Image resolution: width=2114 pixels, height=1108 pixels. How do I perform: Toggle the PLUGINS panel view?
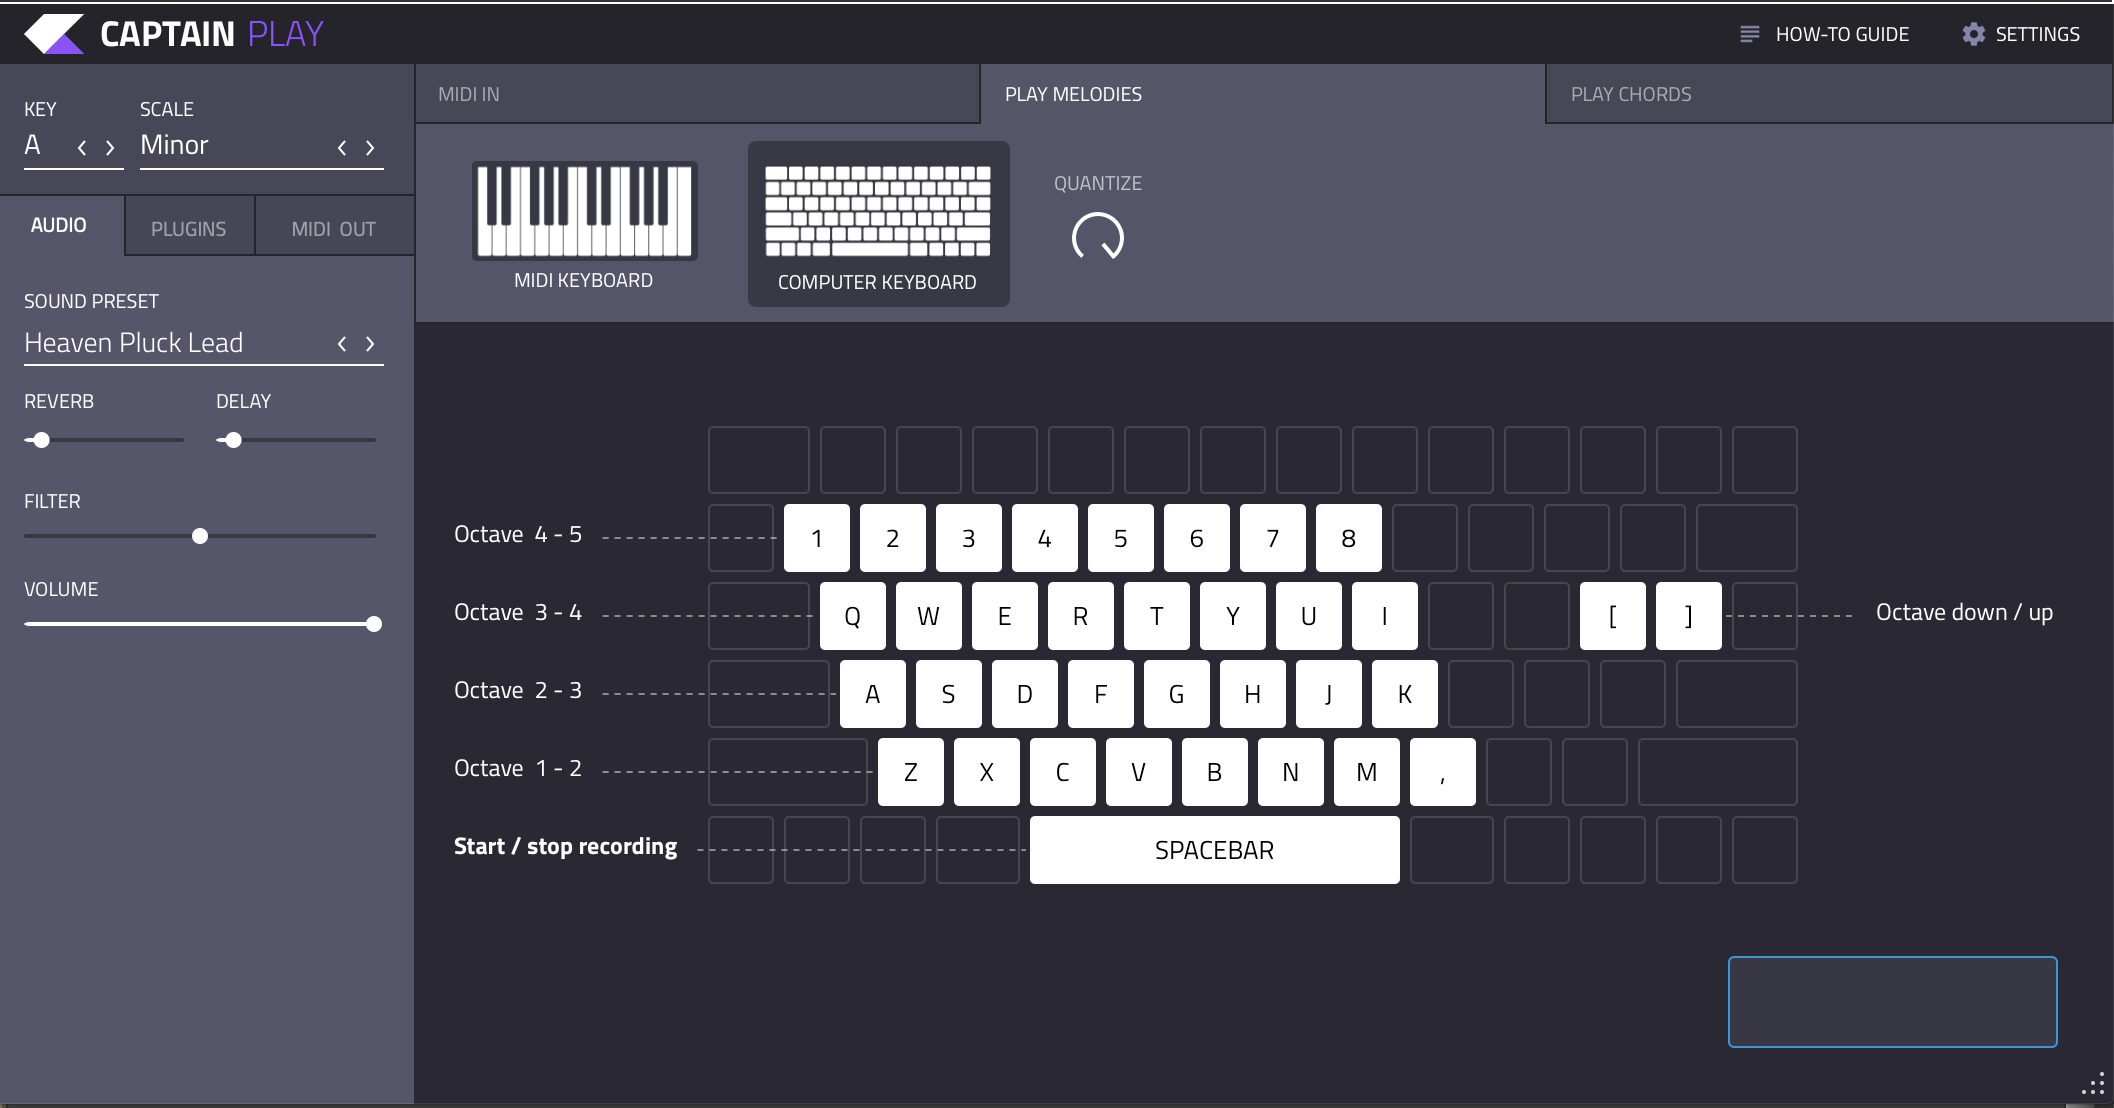click(189, 227)
